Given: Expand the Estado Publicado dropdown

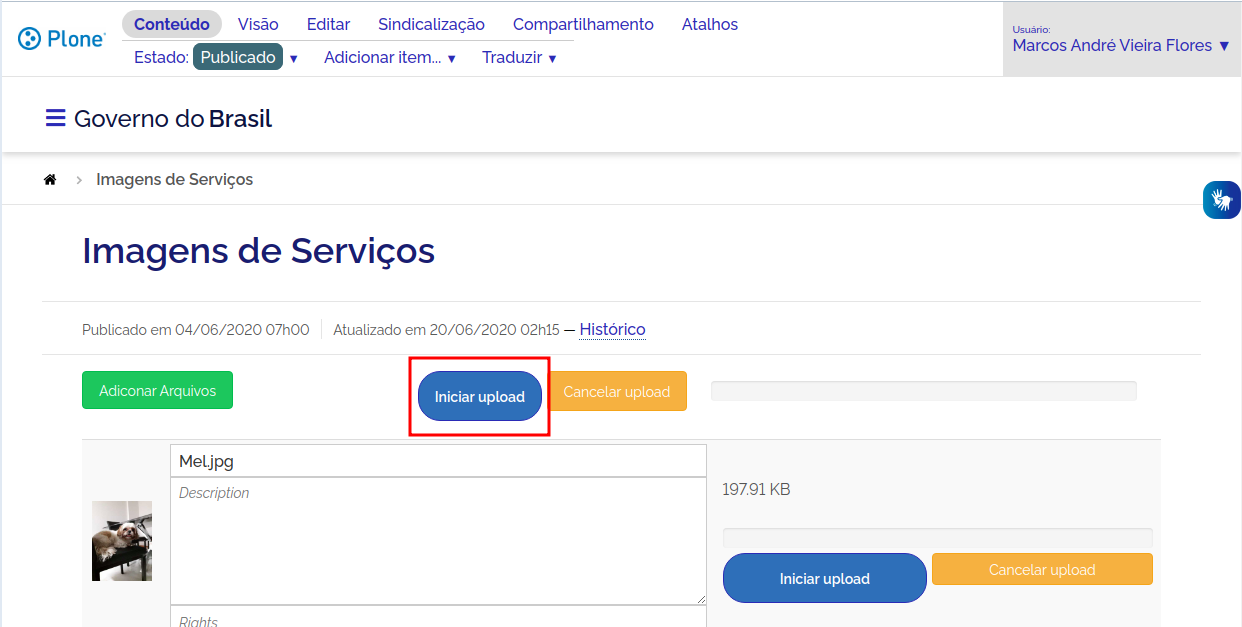Looking at the screenshot, I should (x=246, y=58).
